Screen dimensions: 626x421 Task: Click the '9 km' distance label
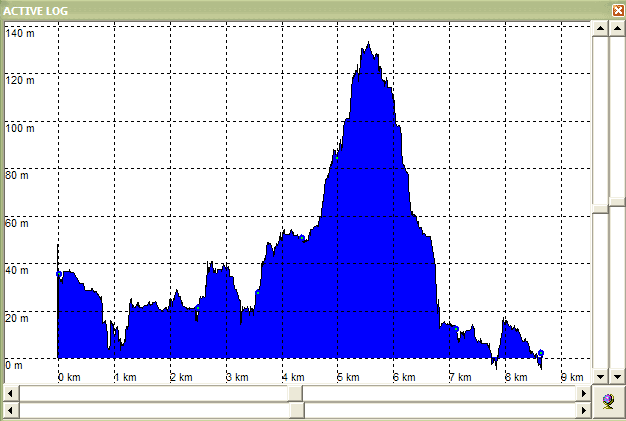(572, 378)
